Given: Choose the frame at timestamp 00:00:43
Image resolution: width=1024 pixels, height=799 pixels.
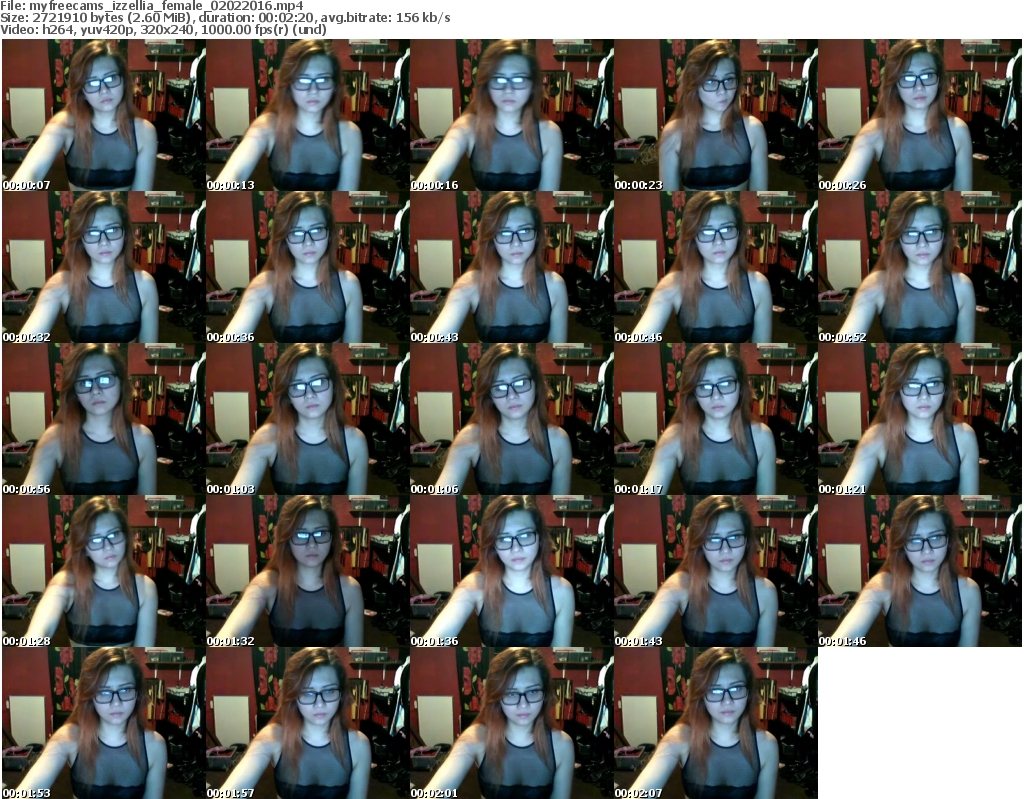Looking at the screenshot, I should coord(511,267).
